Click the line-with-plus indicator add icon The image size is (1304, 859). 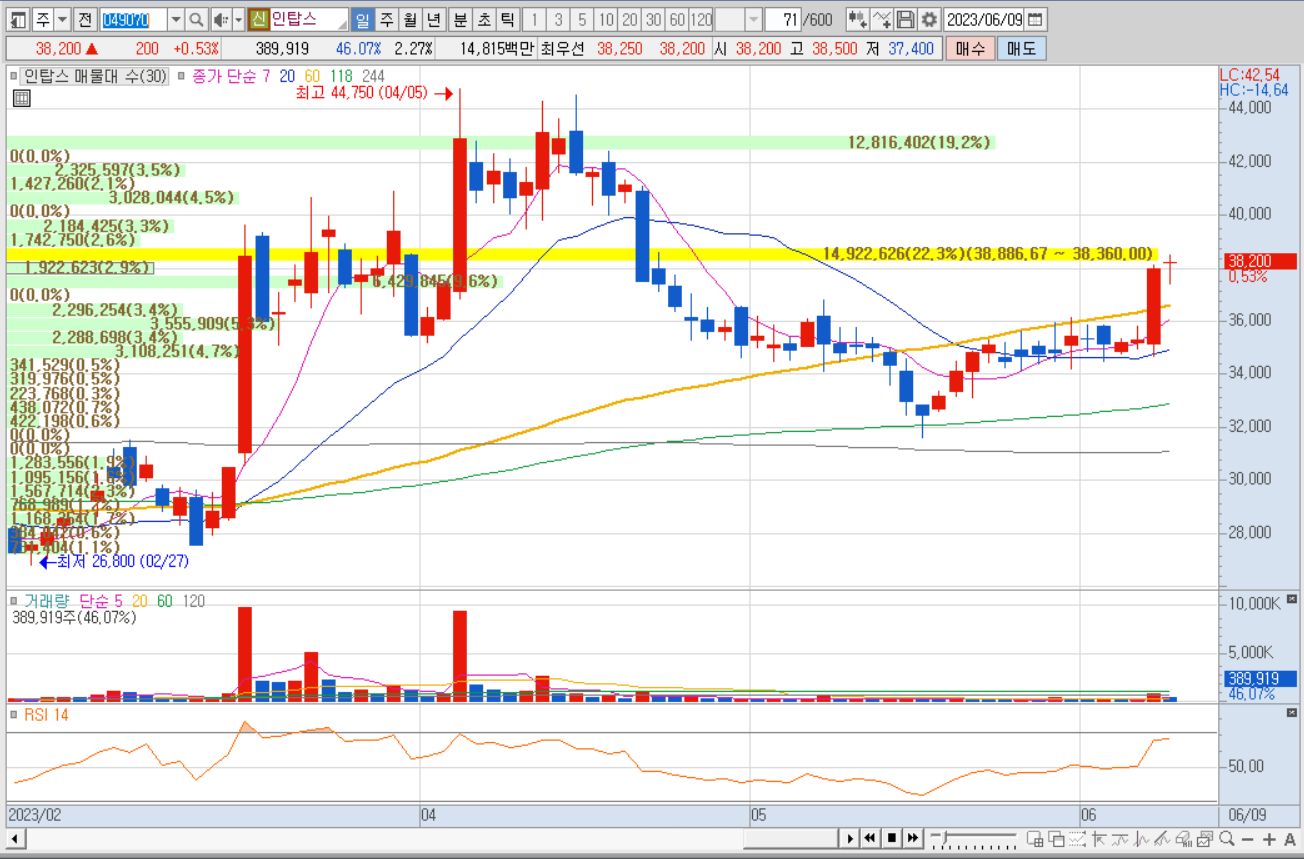[881, 19]
